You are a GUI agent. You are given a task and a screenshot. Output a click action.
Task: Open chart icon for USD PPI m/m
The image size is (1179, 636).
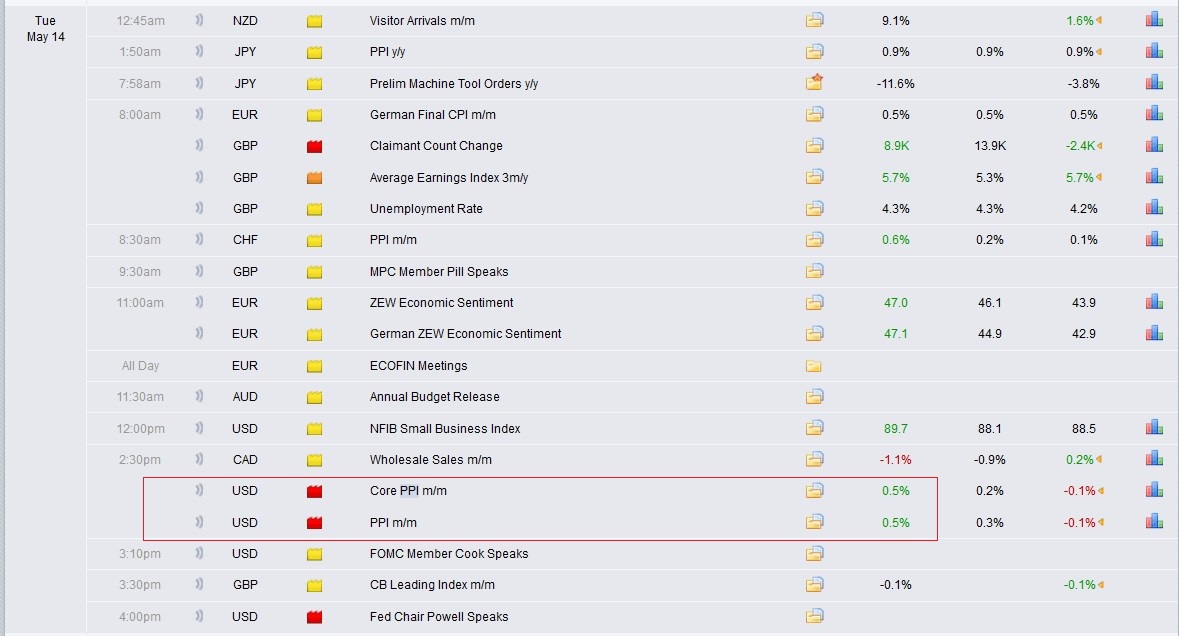click(1154, 522)
